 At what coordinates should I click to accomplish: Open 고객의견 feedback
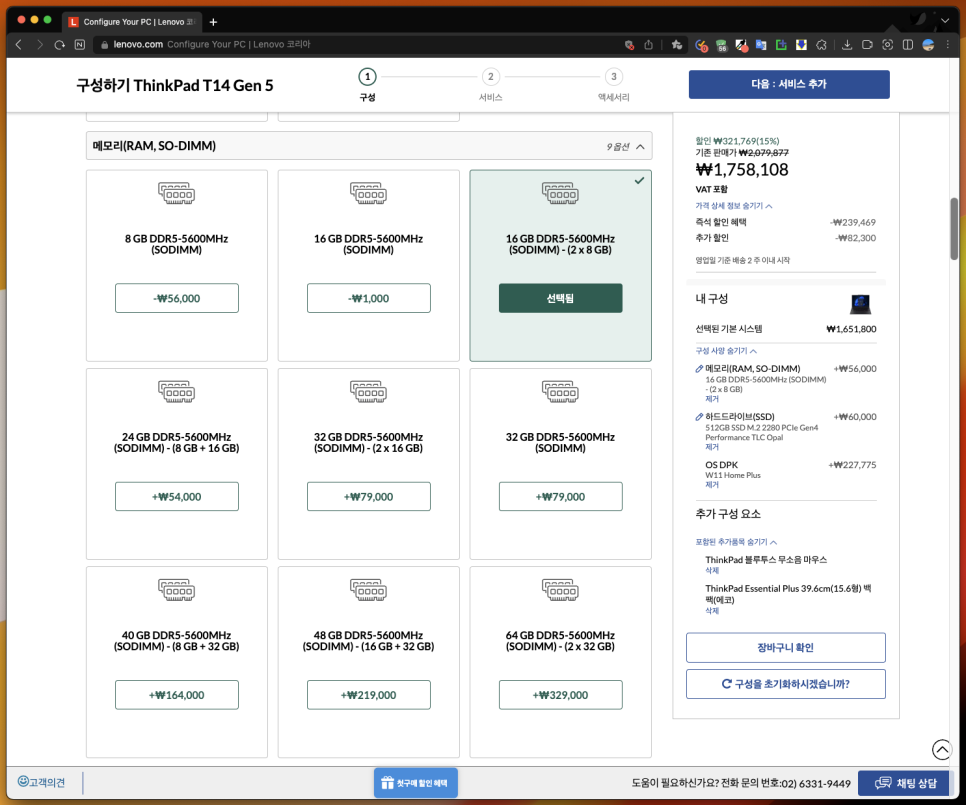coord(41,782)
